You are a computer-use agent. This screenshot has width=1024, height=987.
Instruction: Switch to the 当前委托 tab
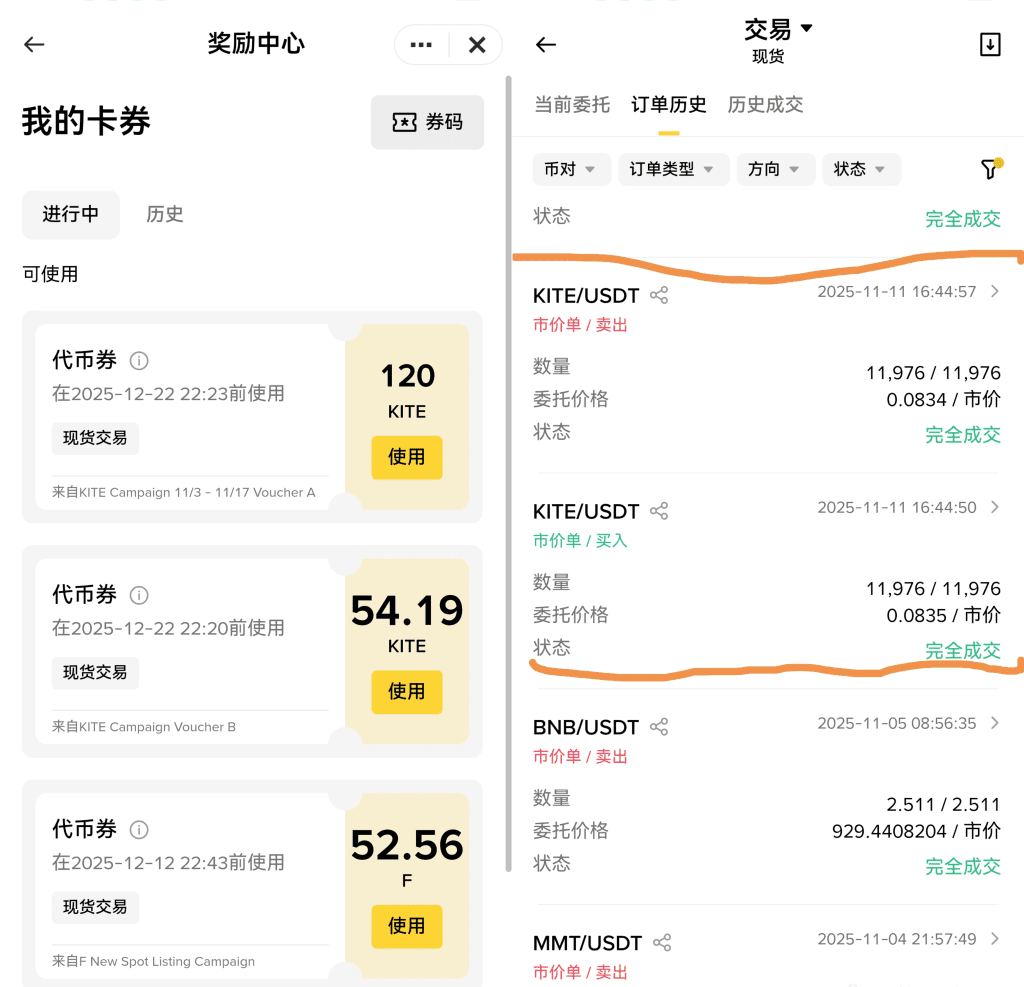pyautogui.click(x=571, y=105)
